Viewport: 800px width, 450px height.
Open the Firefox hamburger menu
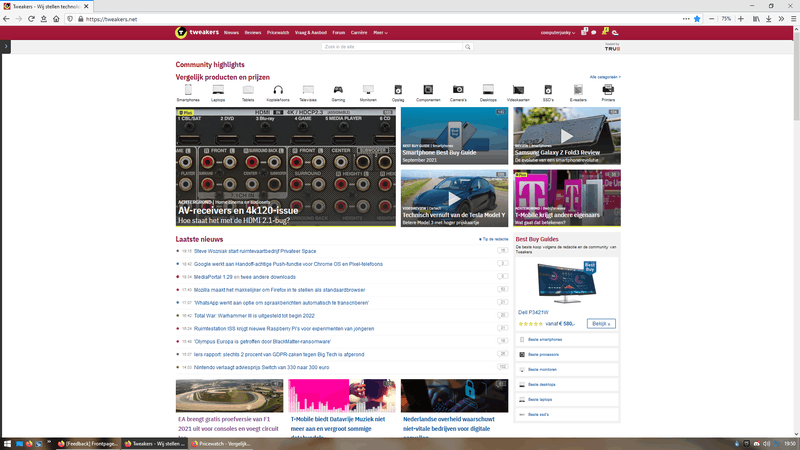793,19
